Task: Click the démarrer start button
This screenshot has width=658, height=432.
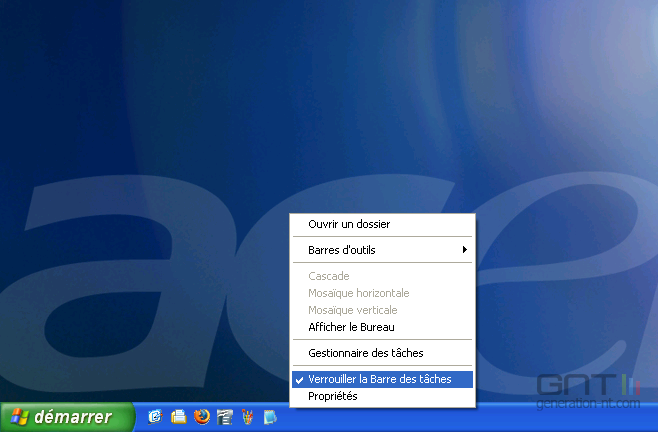Action: click(67, 417)
